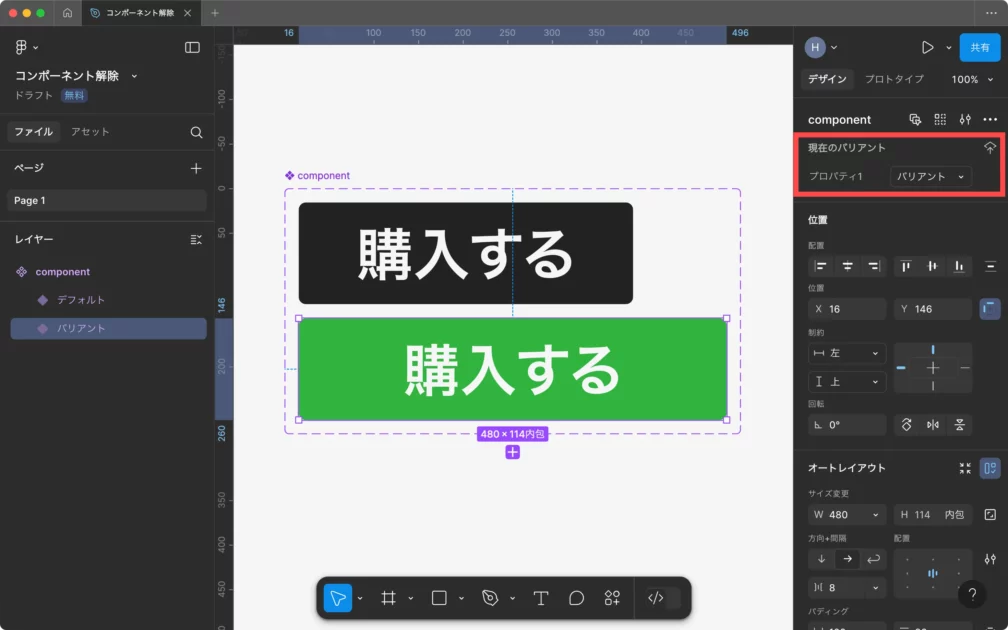The width and height of the screenshot is (1008, 630).
Task: Add a new page with plus icon
Action: pyautogui.click(x=196, y=168)
